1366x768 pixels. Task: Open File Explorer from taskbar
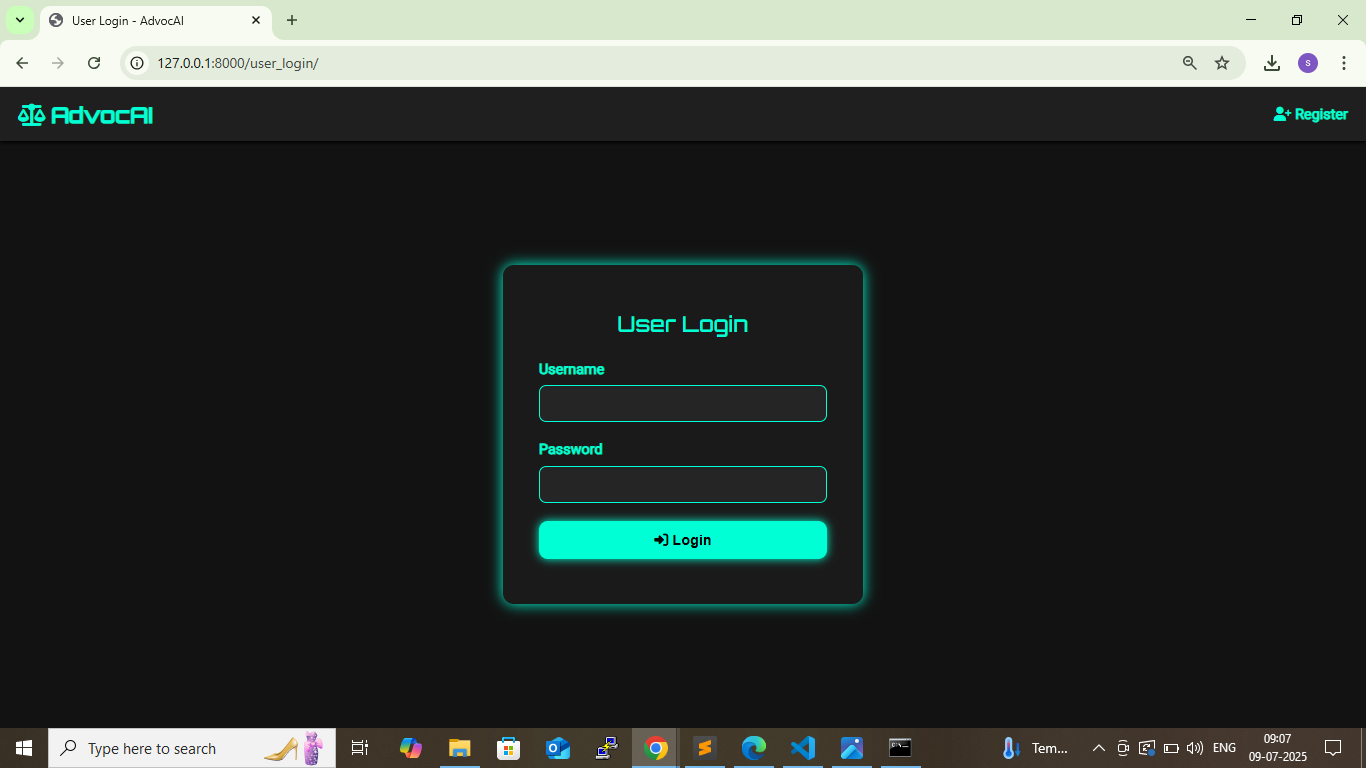point(459,748)
